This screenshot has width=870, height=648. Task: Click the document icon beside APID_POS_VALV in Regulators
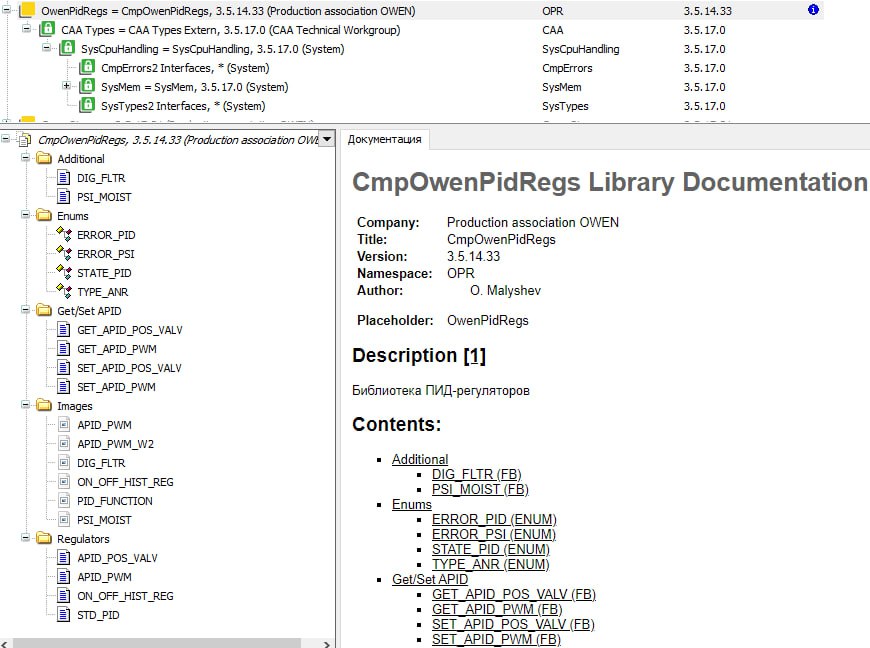click(x=64, y=558)
